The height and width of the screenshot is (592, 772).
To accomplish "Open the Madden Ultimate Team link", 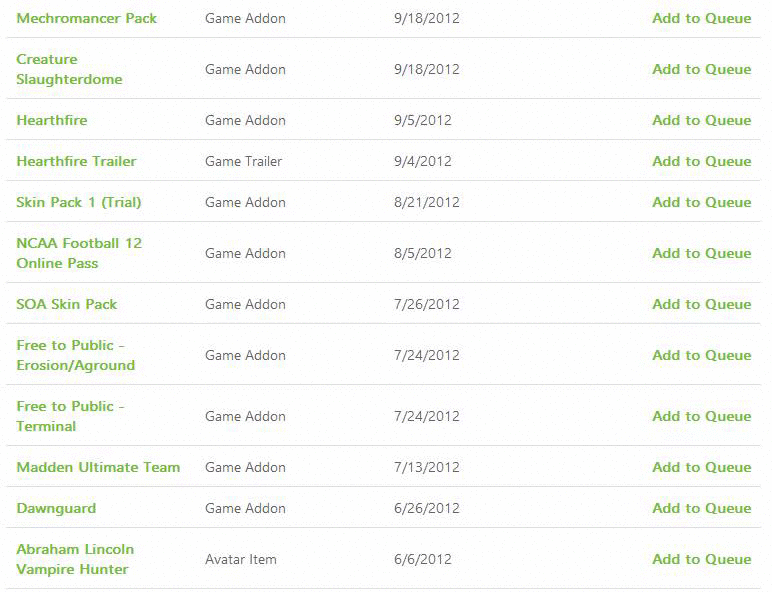I will [x=98, y=467].
